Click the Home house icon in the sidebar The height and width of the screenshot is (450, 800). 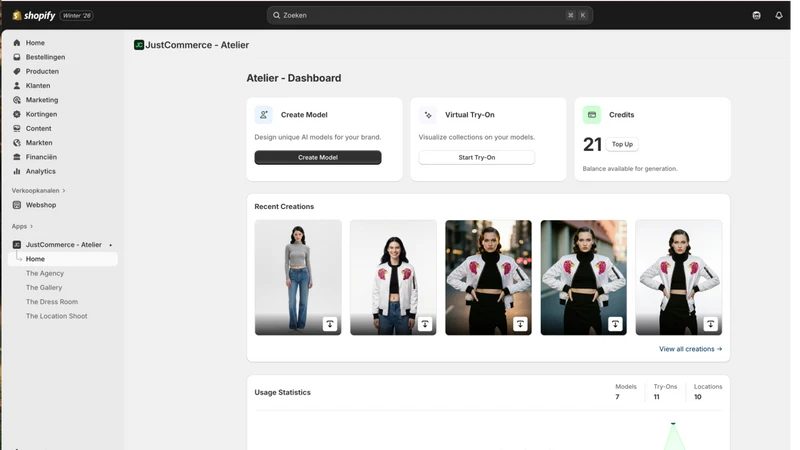(17, 43)
